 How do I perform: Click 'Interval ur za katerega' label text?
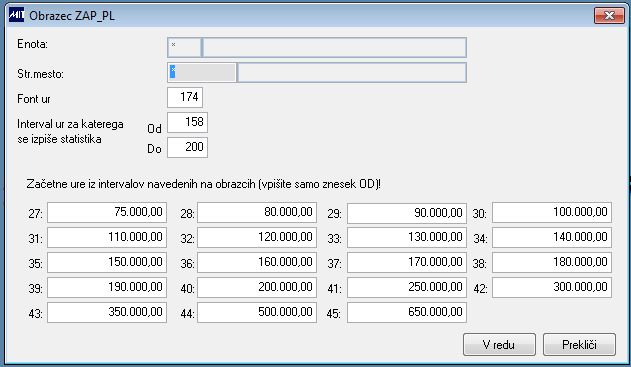pyautogui.click(x=70, y=124)
